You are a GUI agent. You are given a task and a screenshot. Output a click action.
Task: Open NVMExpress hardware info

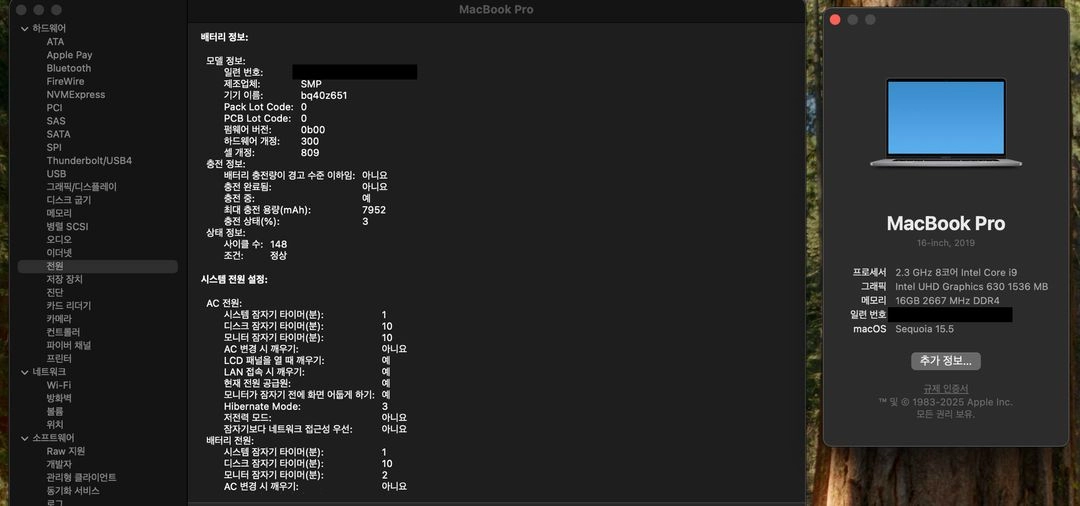coord(76,94)
